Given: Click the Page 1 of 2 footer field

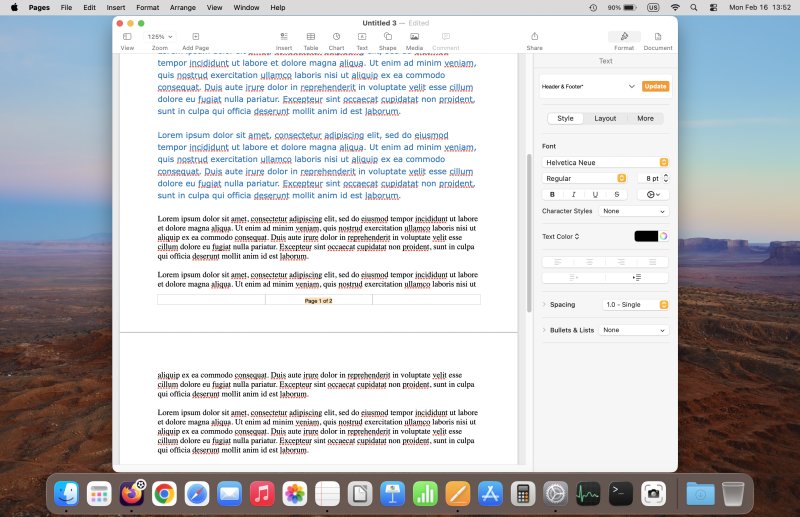Looking at the screenshot, I should (x=318, y=300).
